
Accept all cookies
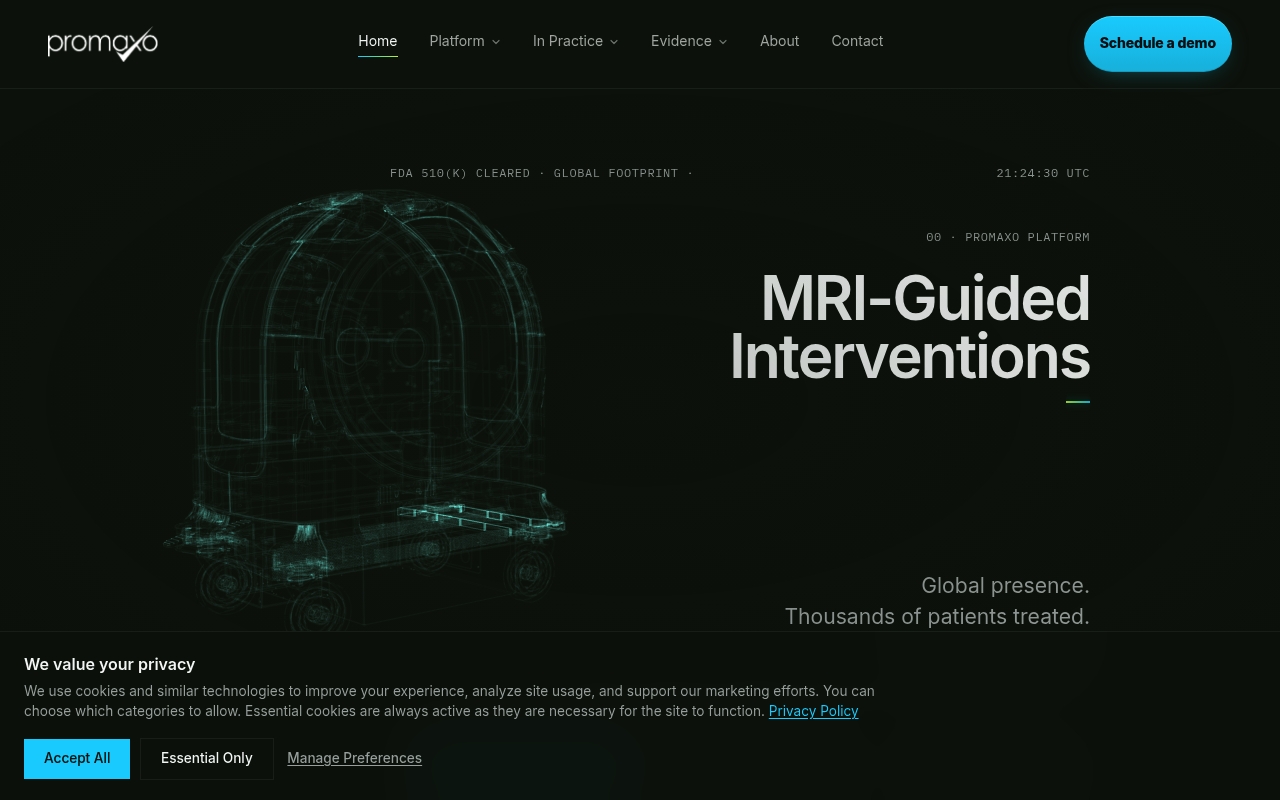[77, 758]
